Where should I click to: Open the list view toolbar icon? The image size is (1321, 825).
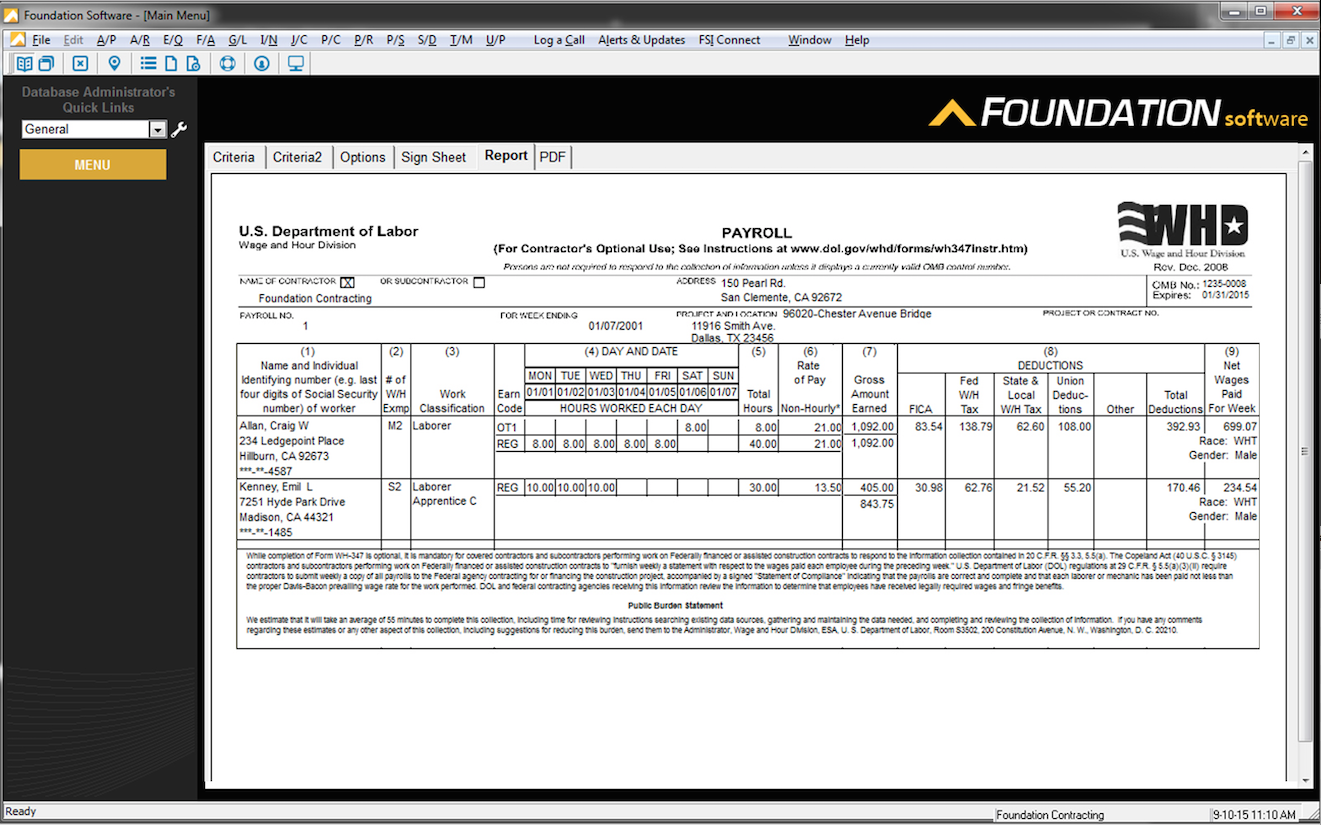[146, 63]
